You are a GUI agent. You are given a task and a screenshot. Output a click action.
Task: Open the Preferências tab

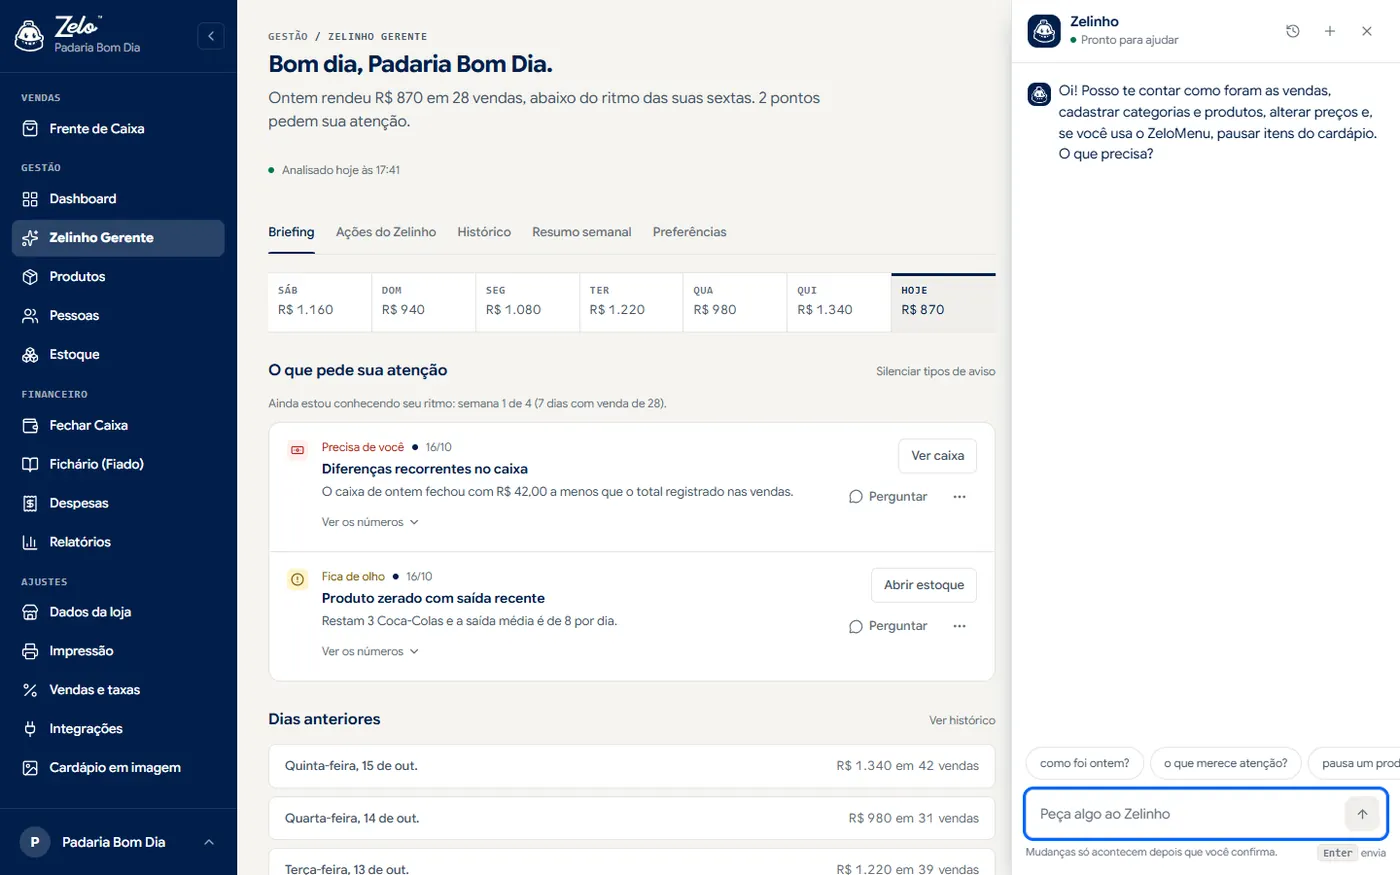click(x=690, y=232)
